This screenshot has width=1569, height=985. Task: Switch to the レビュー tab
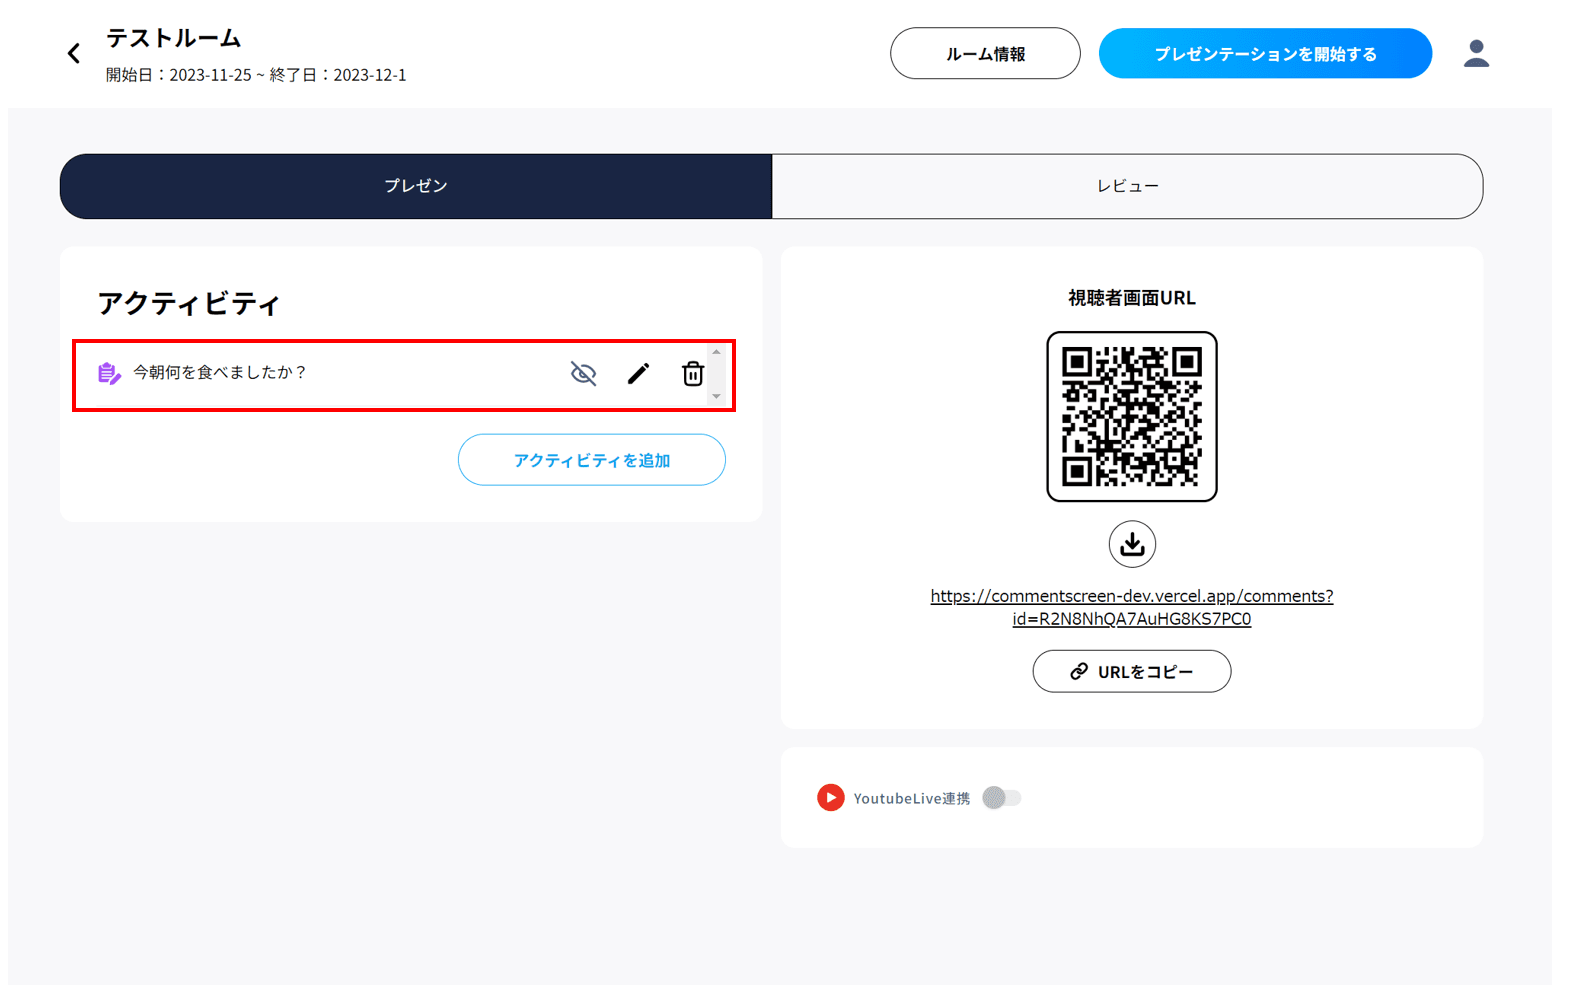(1127, 186)
